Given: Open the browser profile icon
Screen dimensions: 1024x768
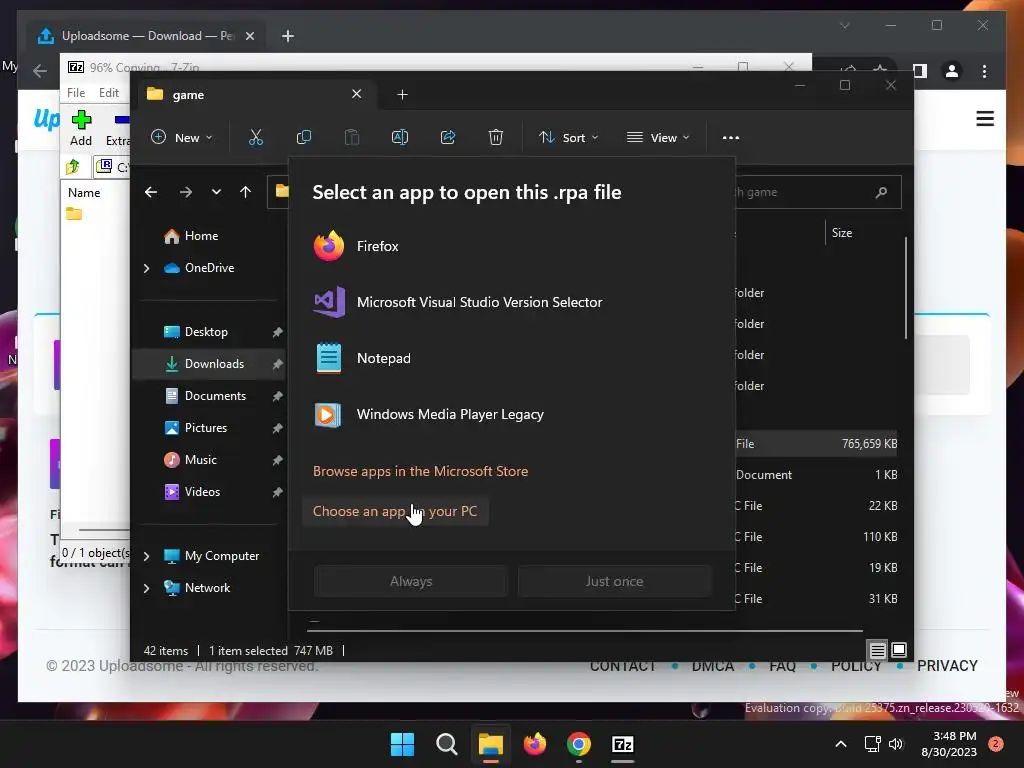Looking at the screenshot, I should [952, 71].
